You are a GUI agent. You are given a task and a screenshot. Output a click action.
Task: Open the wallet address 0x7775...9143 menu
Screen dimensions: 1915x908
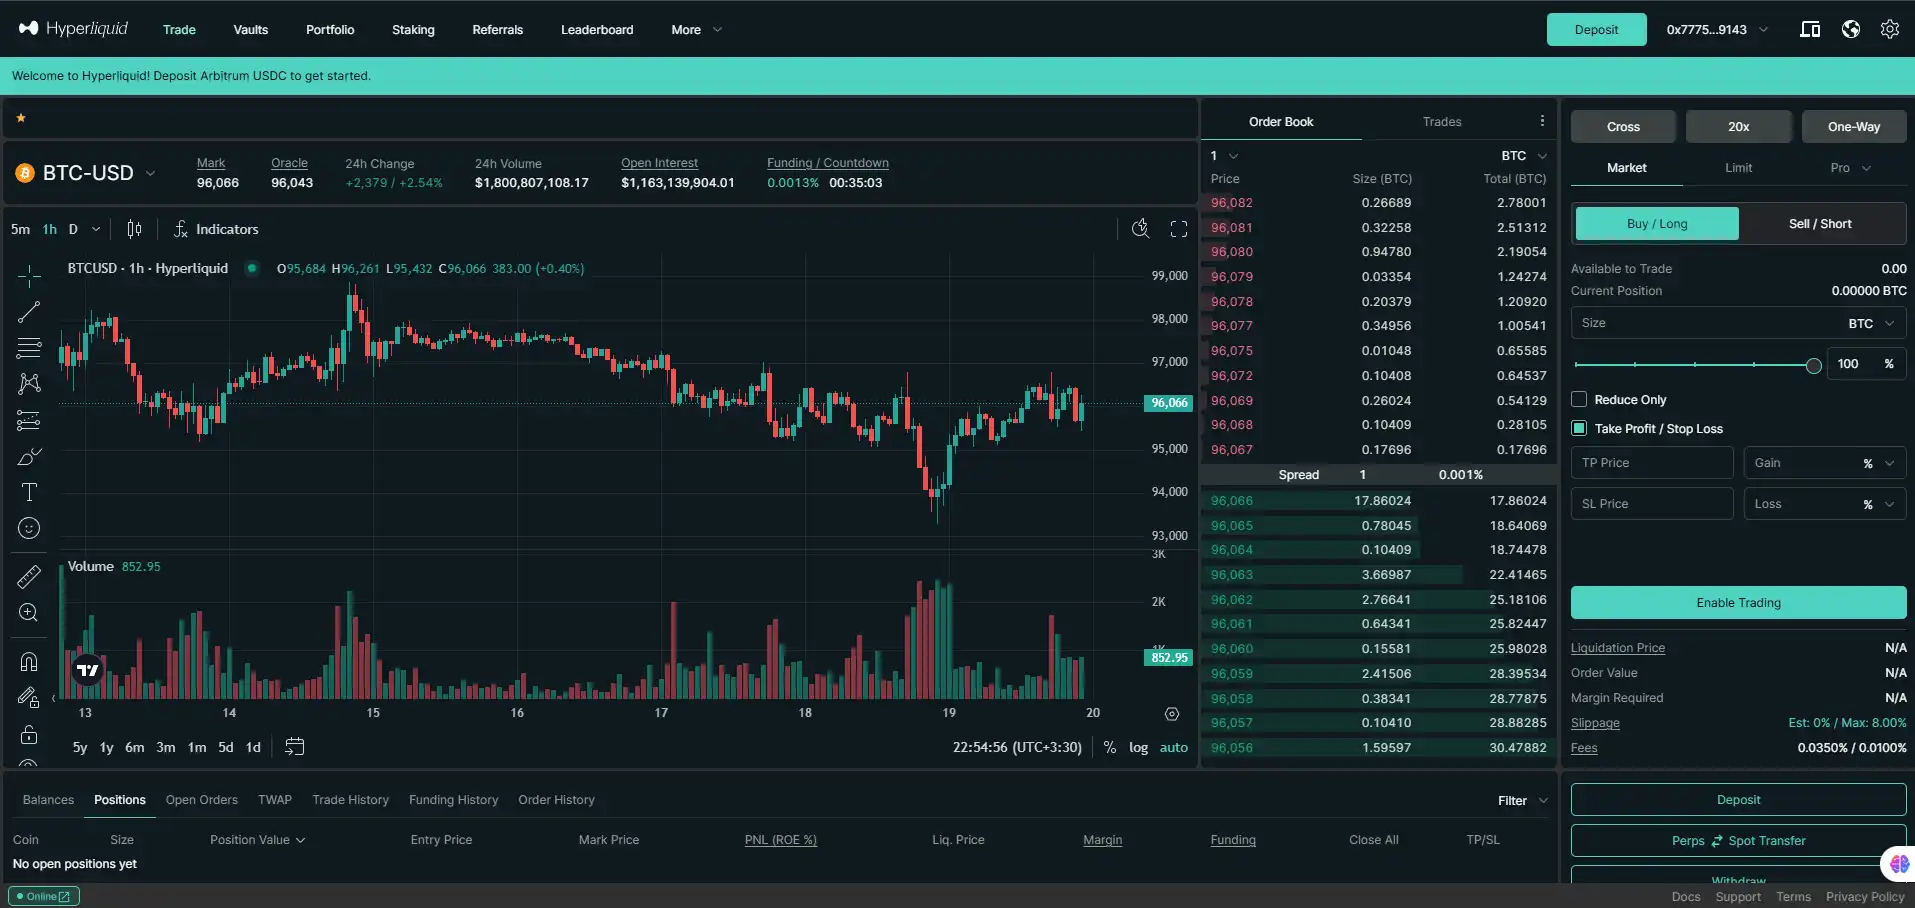pos(1717,29)
